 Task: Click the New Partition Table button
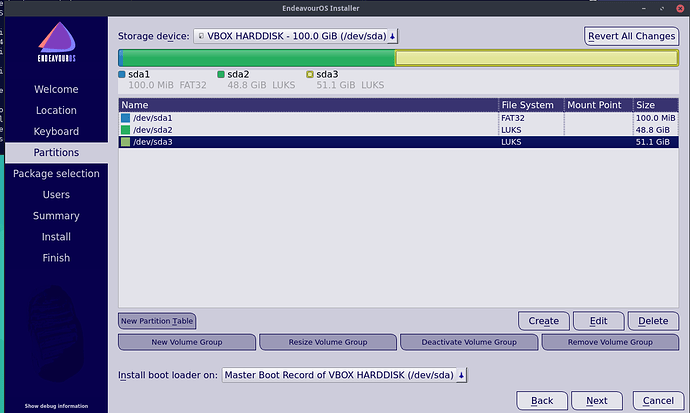tap(157, 321)
